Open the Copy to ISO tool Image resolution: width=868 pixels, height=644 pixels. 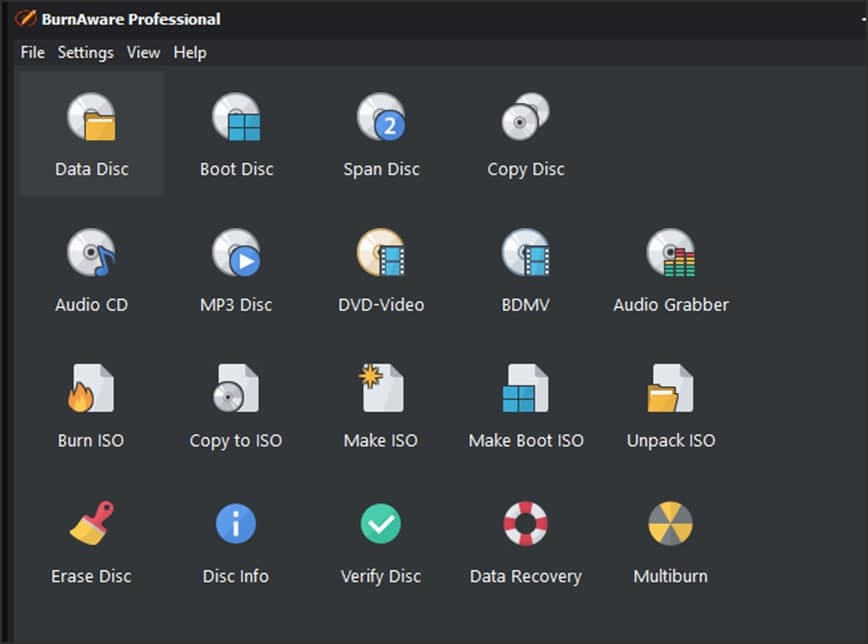coord(237,390)
